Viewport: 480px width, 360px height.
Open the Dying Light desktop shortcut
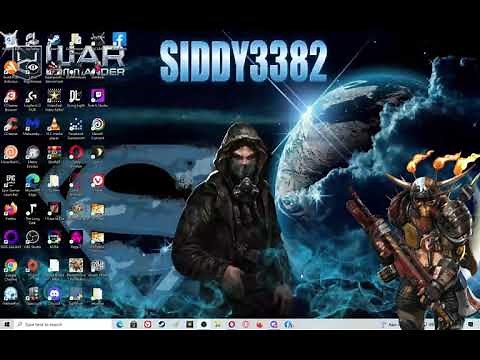pos(76,99)
